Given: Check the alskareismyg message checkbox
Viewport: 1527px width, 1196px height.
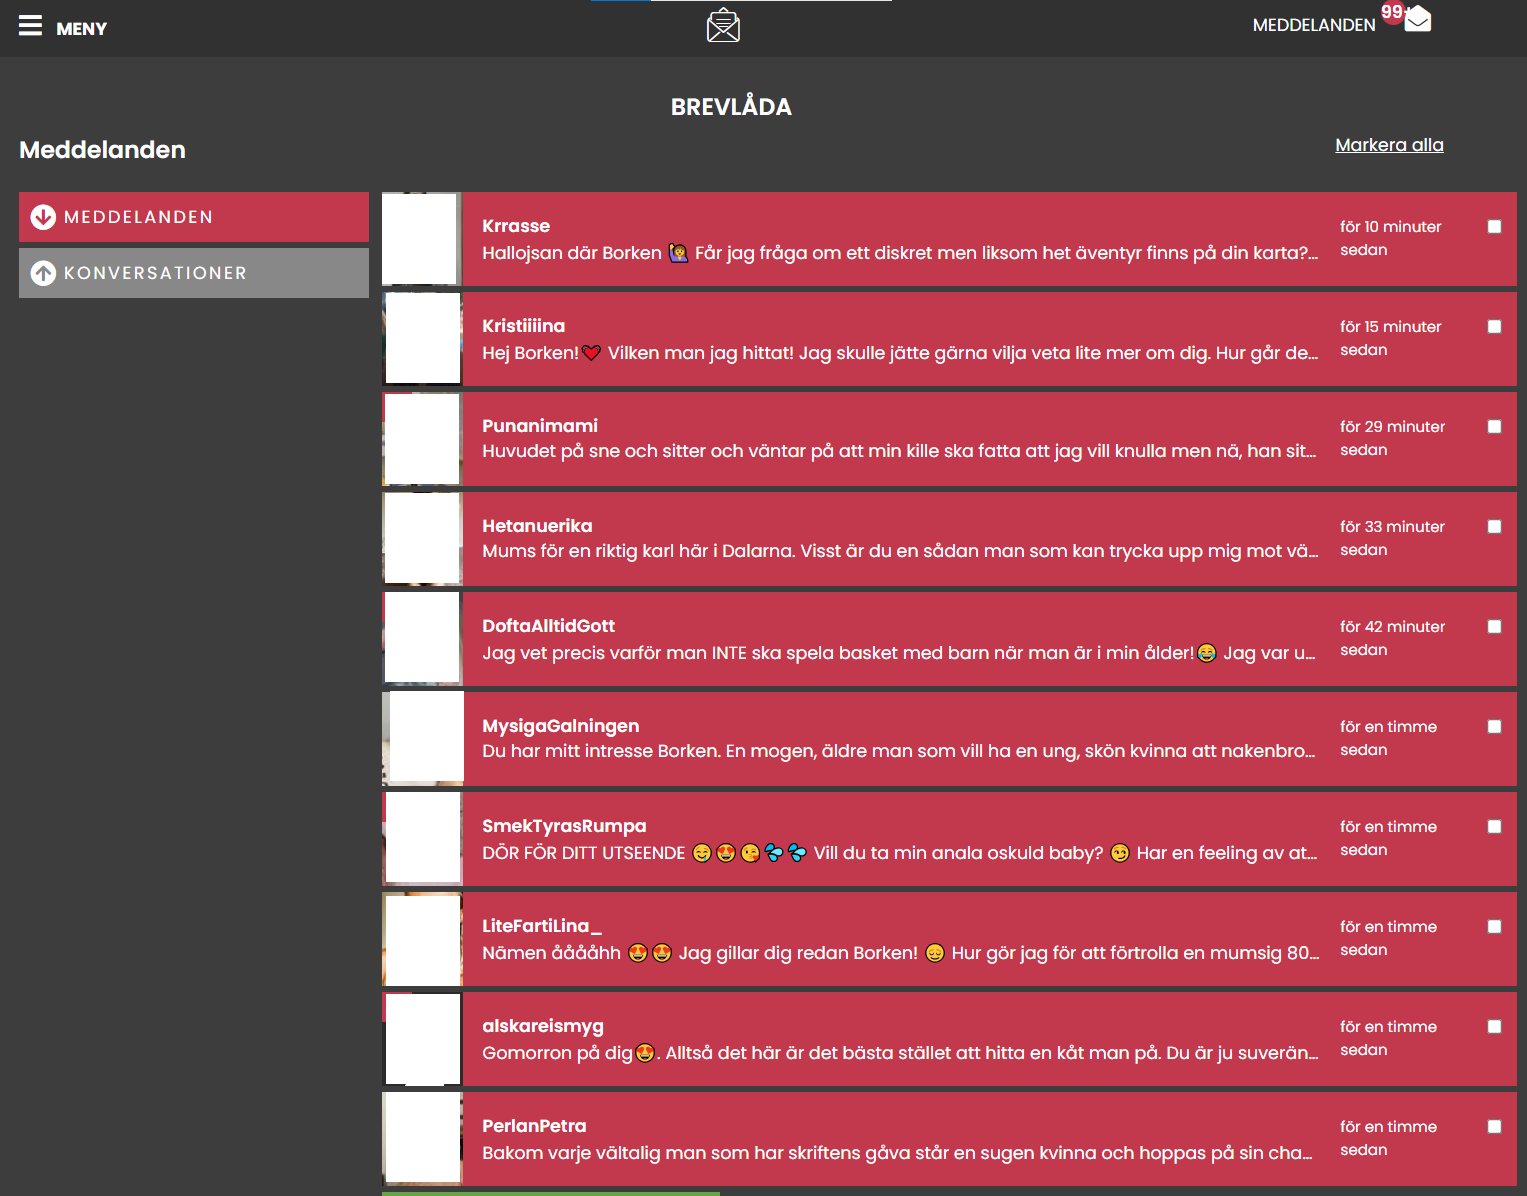Looking at the screenshot, I should pos(1494,1027).
